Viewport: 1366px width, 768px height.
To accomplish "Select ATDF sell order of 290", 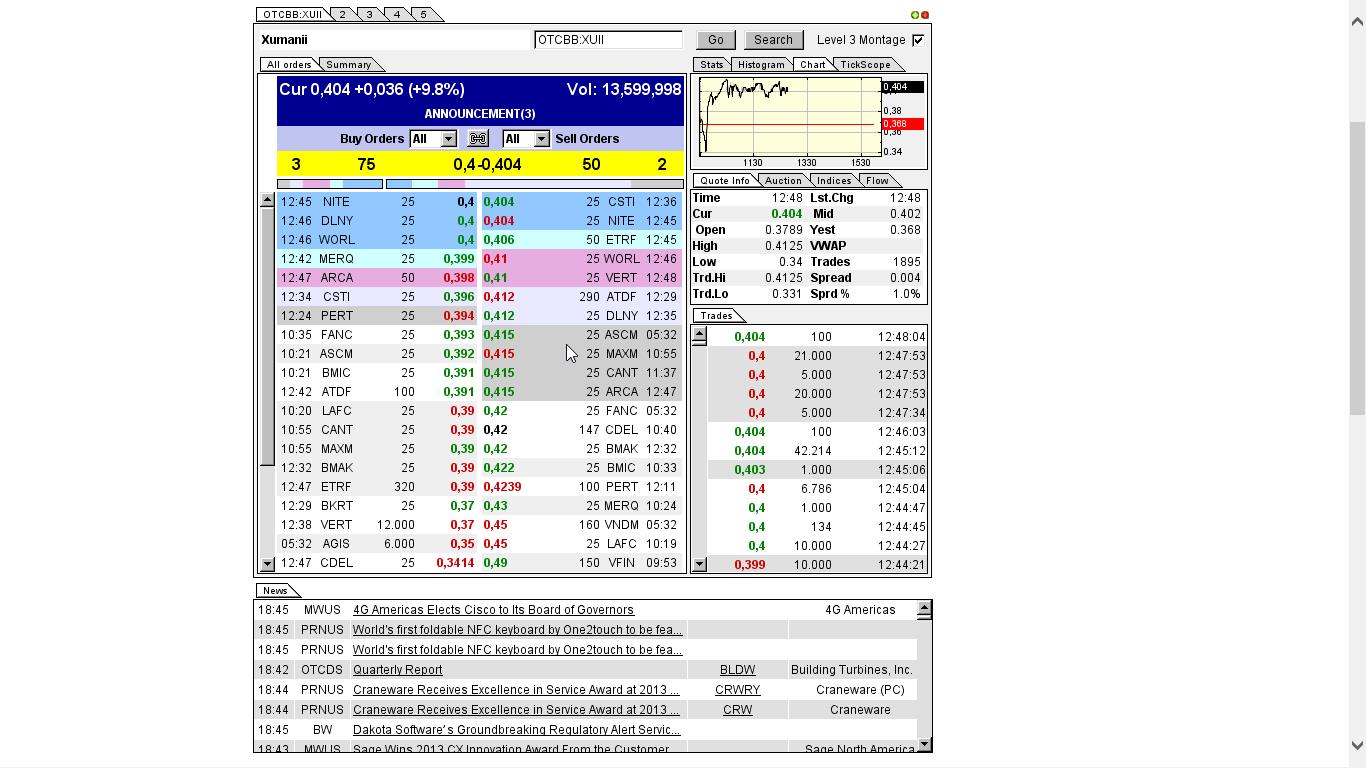I will coord(581,297).
